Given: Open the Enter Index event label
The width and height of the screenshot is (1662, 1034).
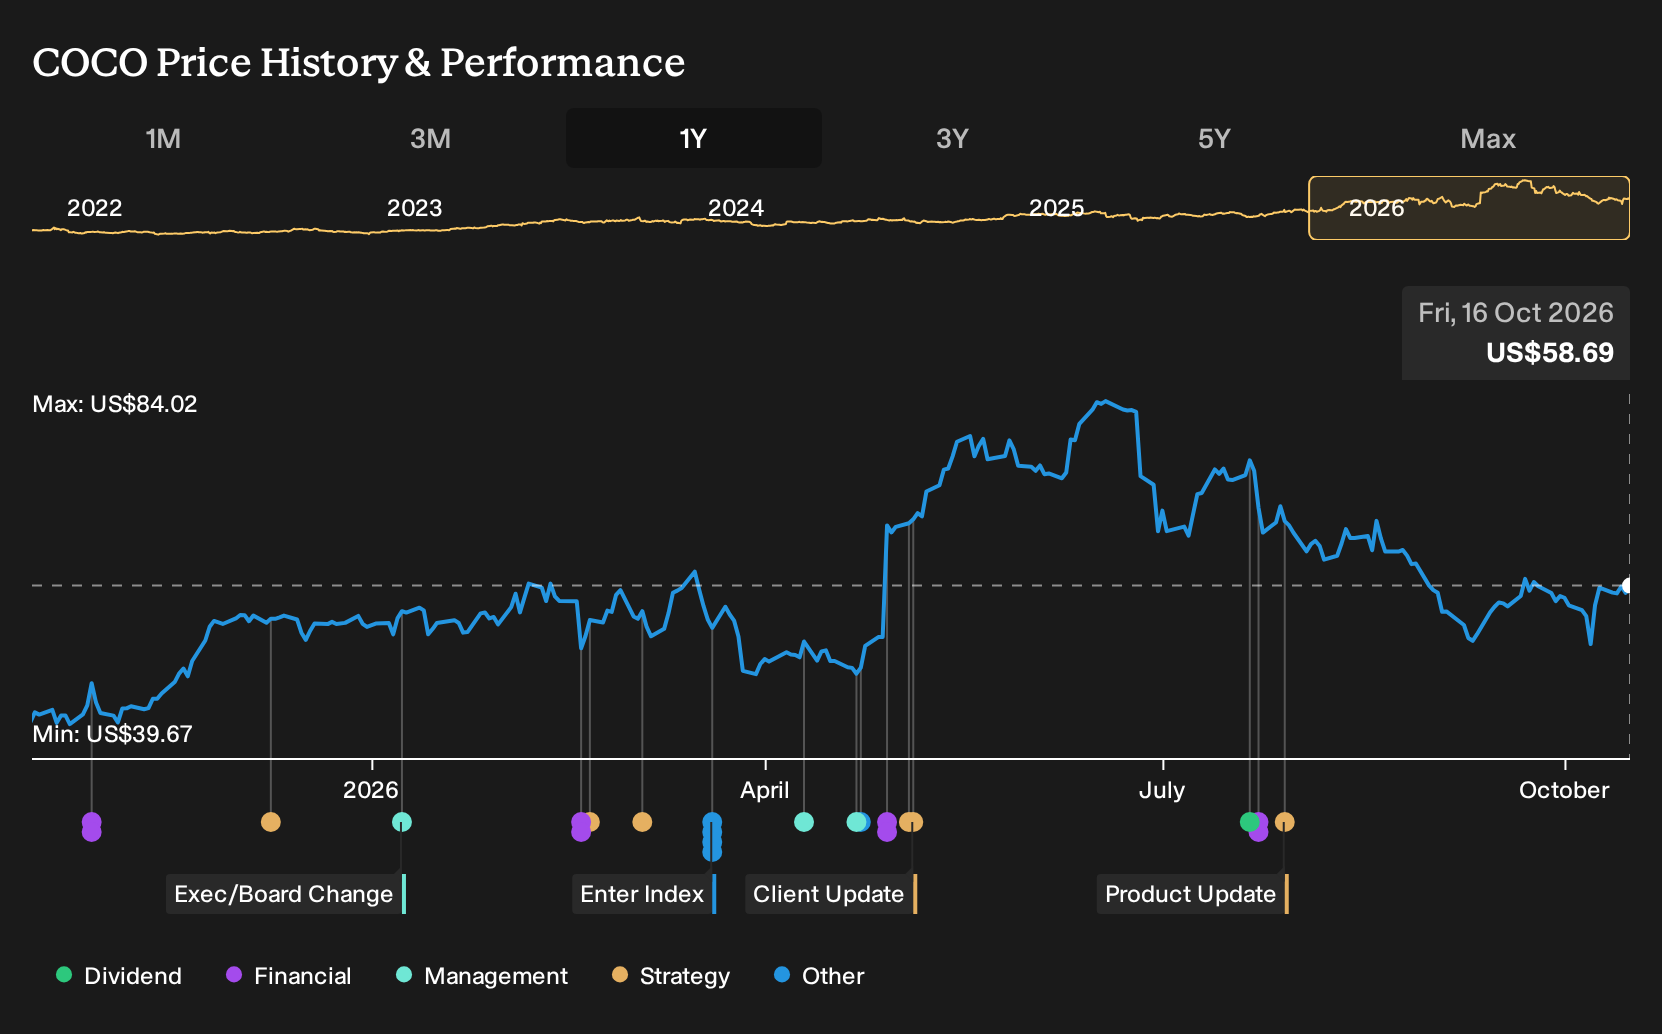Looking at the screenshot, I should point(644,894).
